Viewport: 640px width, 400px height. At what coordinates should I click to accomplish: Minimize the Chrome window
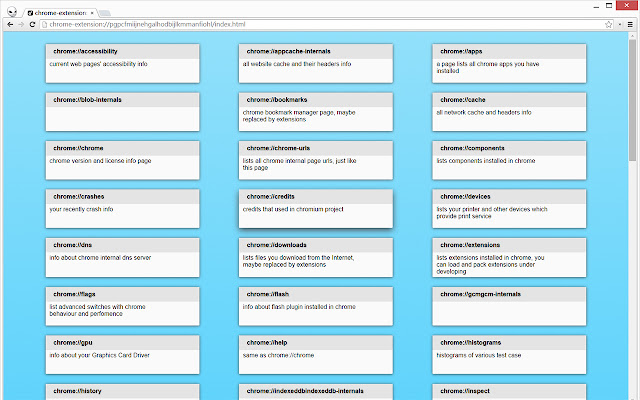[x=596, y=6]
